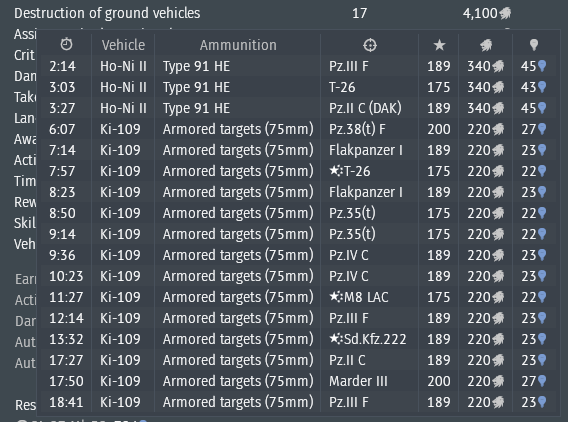Select the 18:41 Ki-109 Pz.III F row
Viewport: 568px width, 422px height.
pyautogui.click(x=298, y=402)
